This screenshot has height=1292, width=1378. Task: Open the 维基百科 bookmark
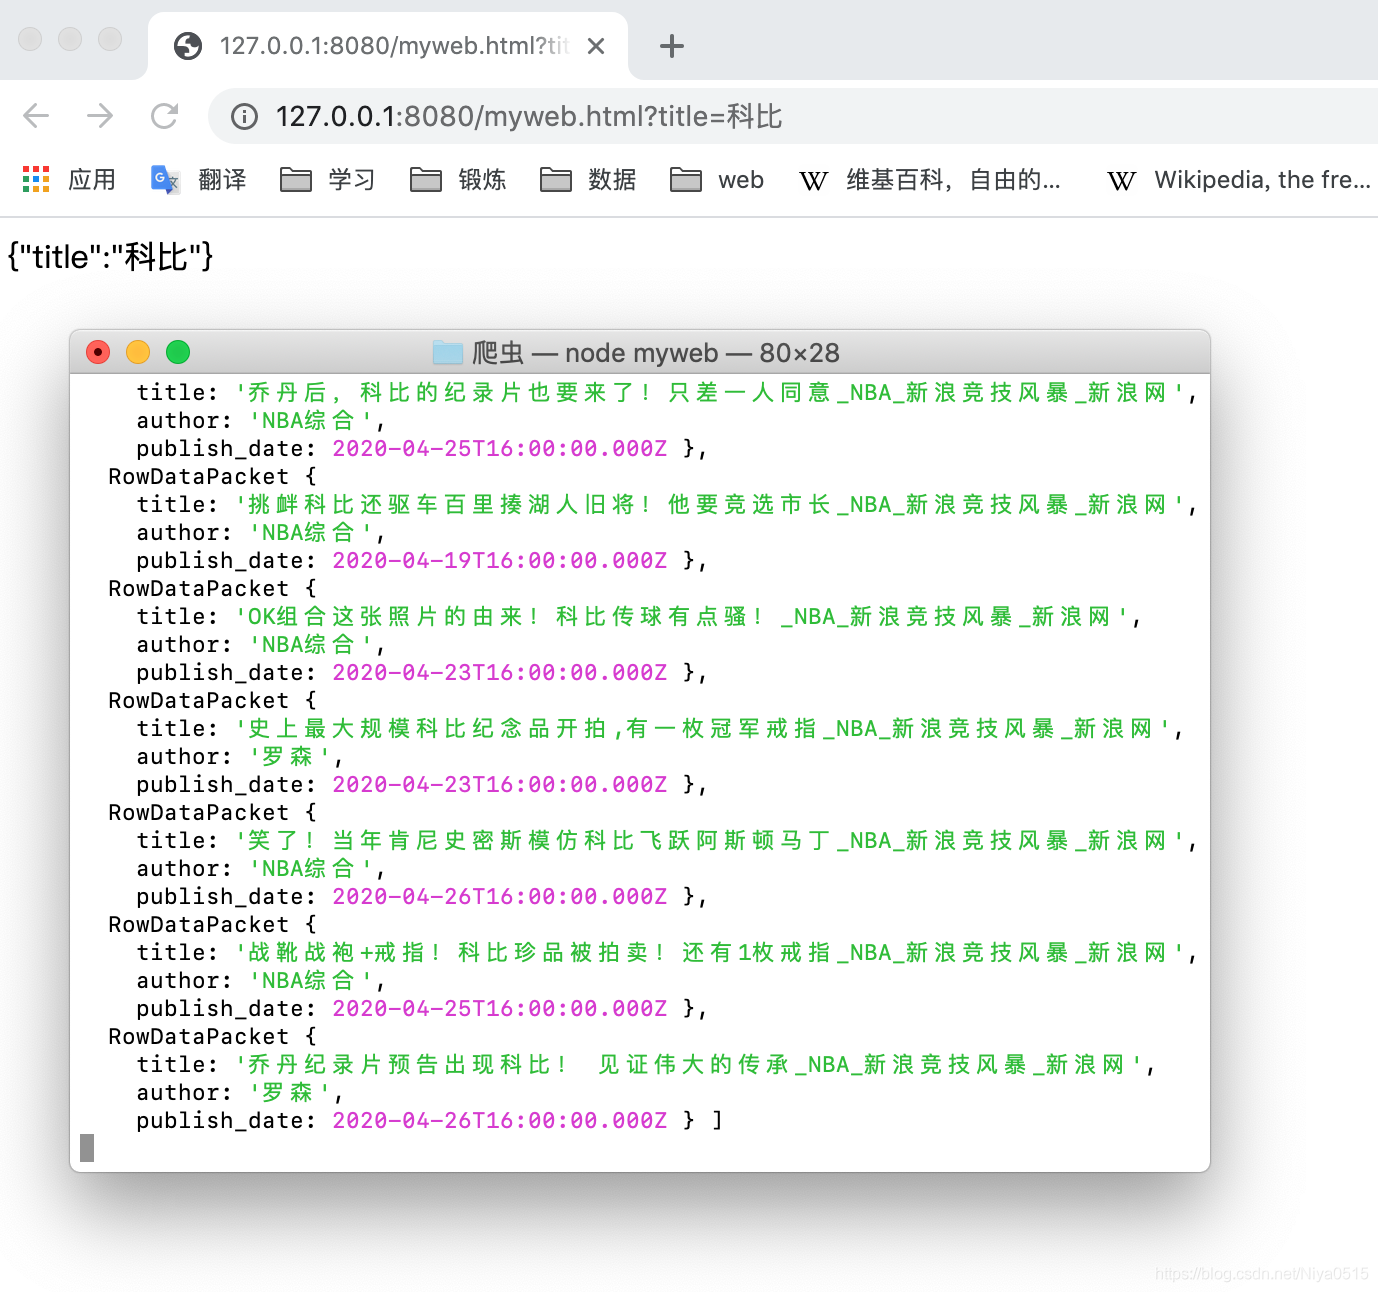coord(931,180)
